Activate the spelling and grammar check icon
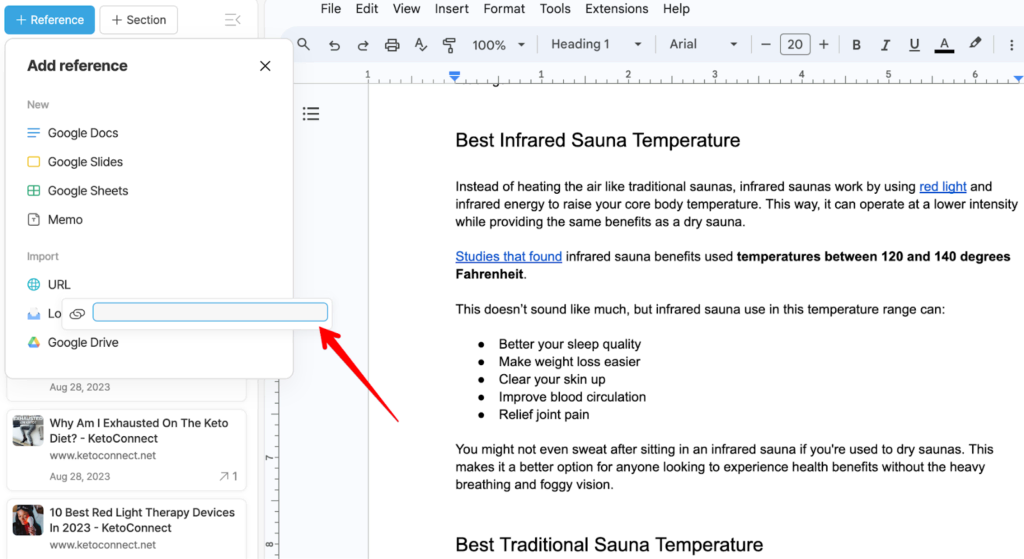The height and width of the screenshot is (559, 1024). coord(421,45)
